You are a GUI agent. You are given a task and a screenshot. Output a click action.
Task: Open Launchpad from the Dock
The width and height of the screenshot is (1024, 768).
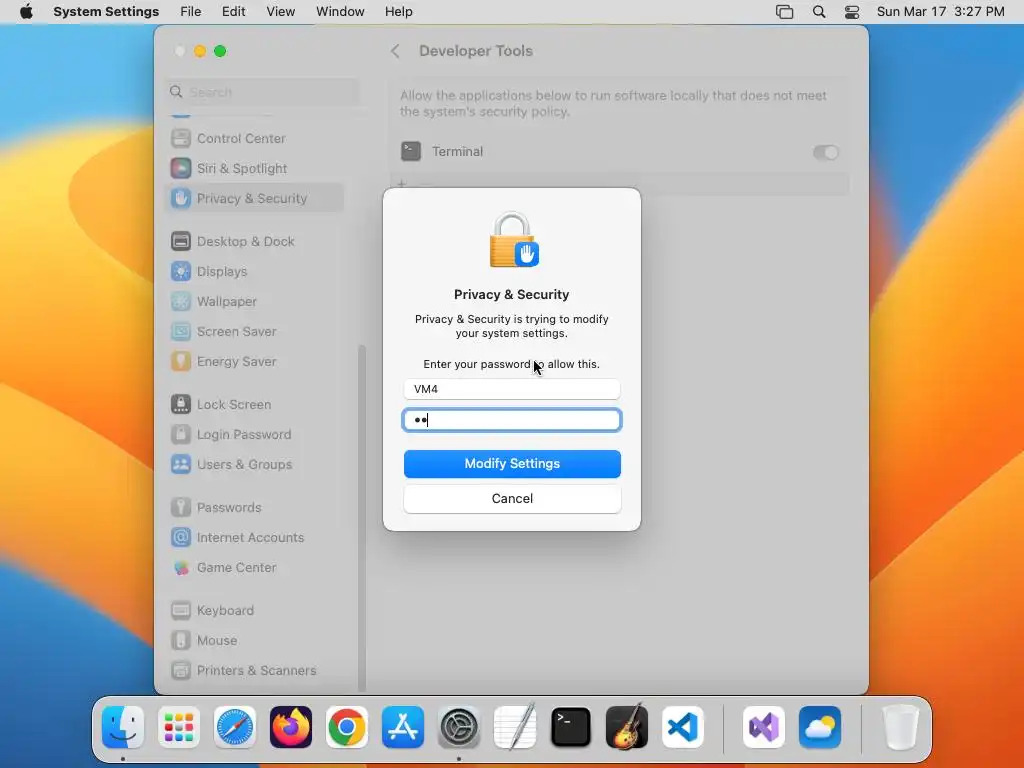pyautogui.click(x=179, y=727)
